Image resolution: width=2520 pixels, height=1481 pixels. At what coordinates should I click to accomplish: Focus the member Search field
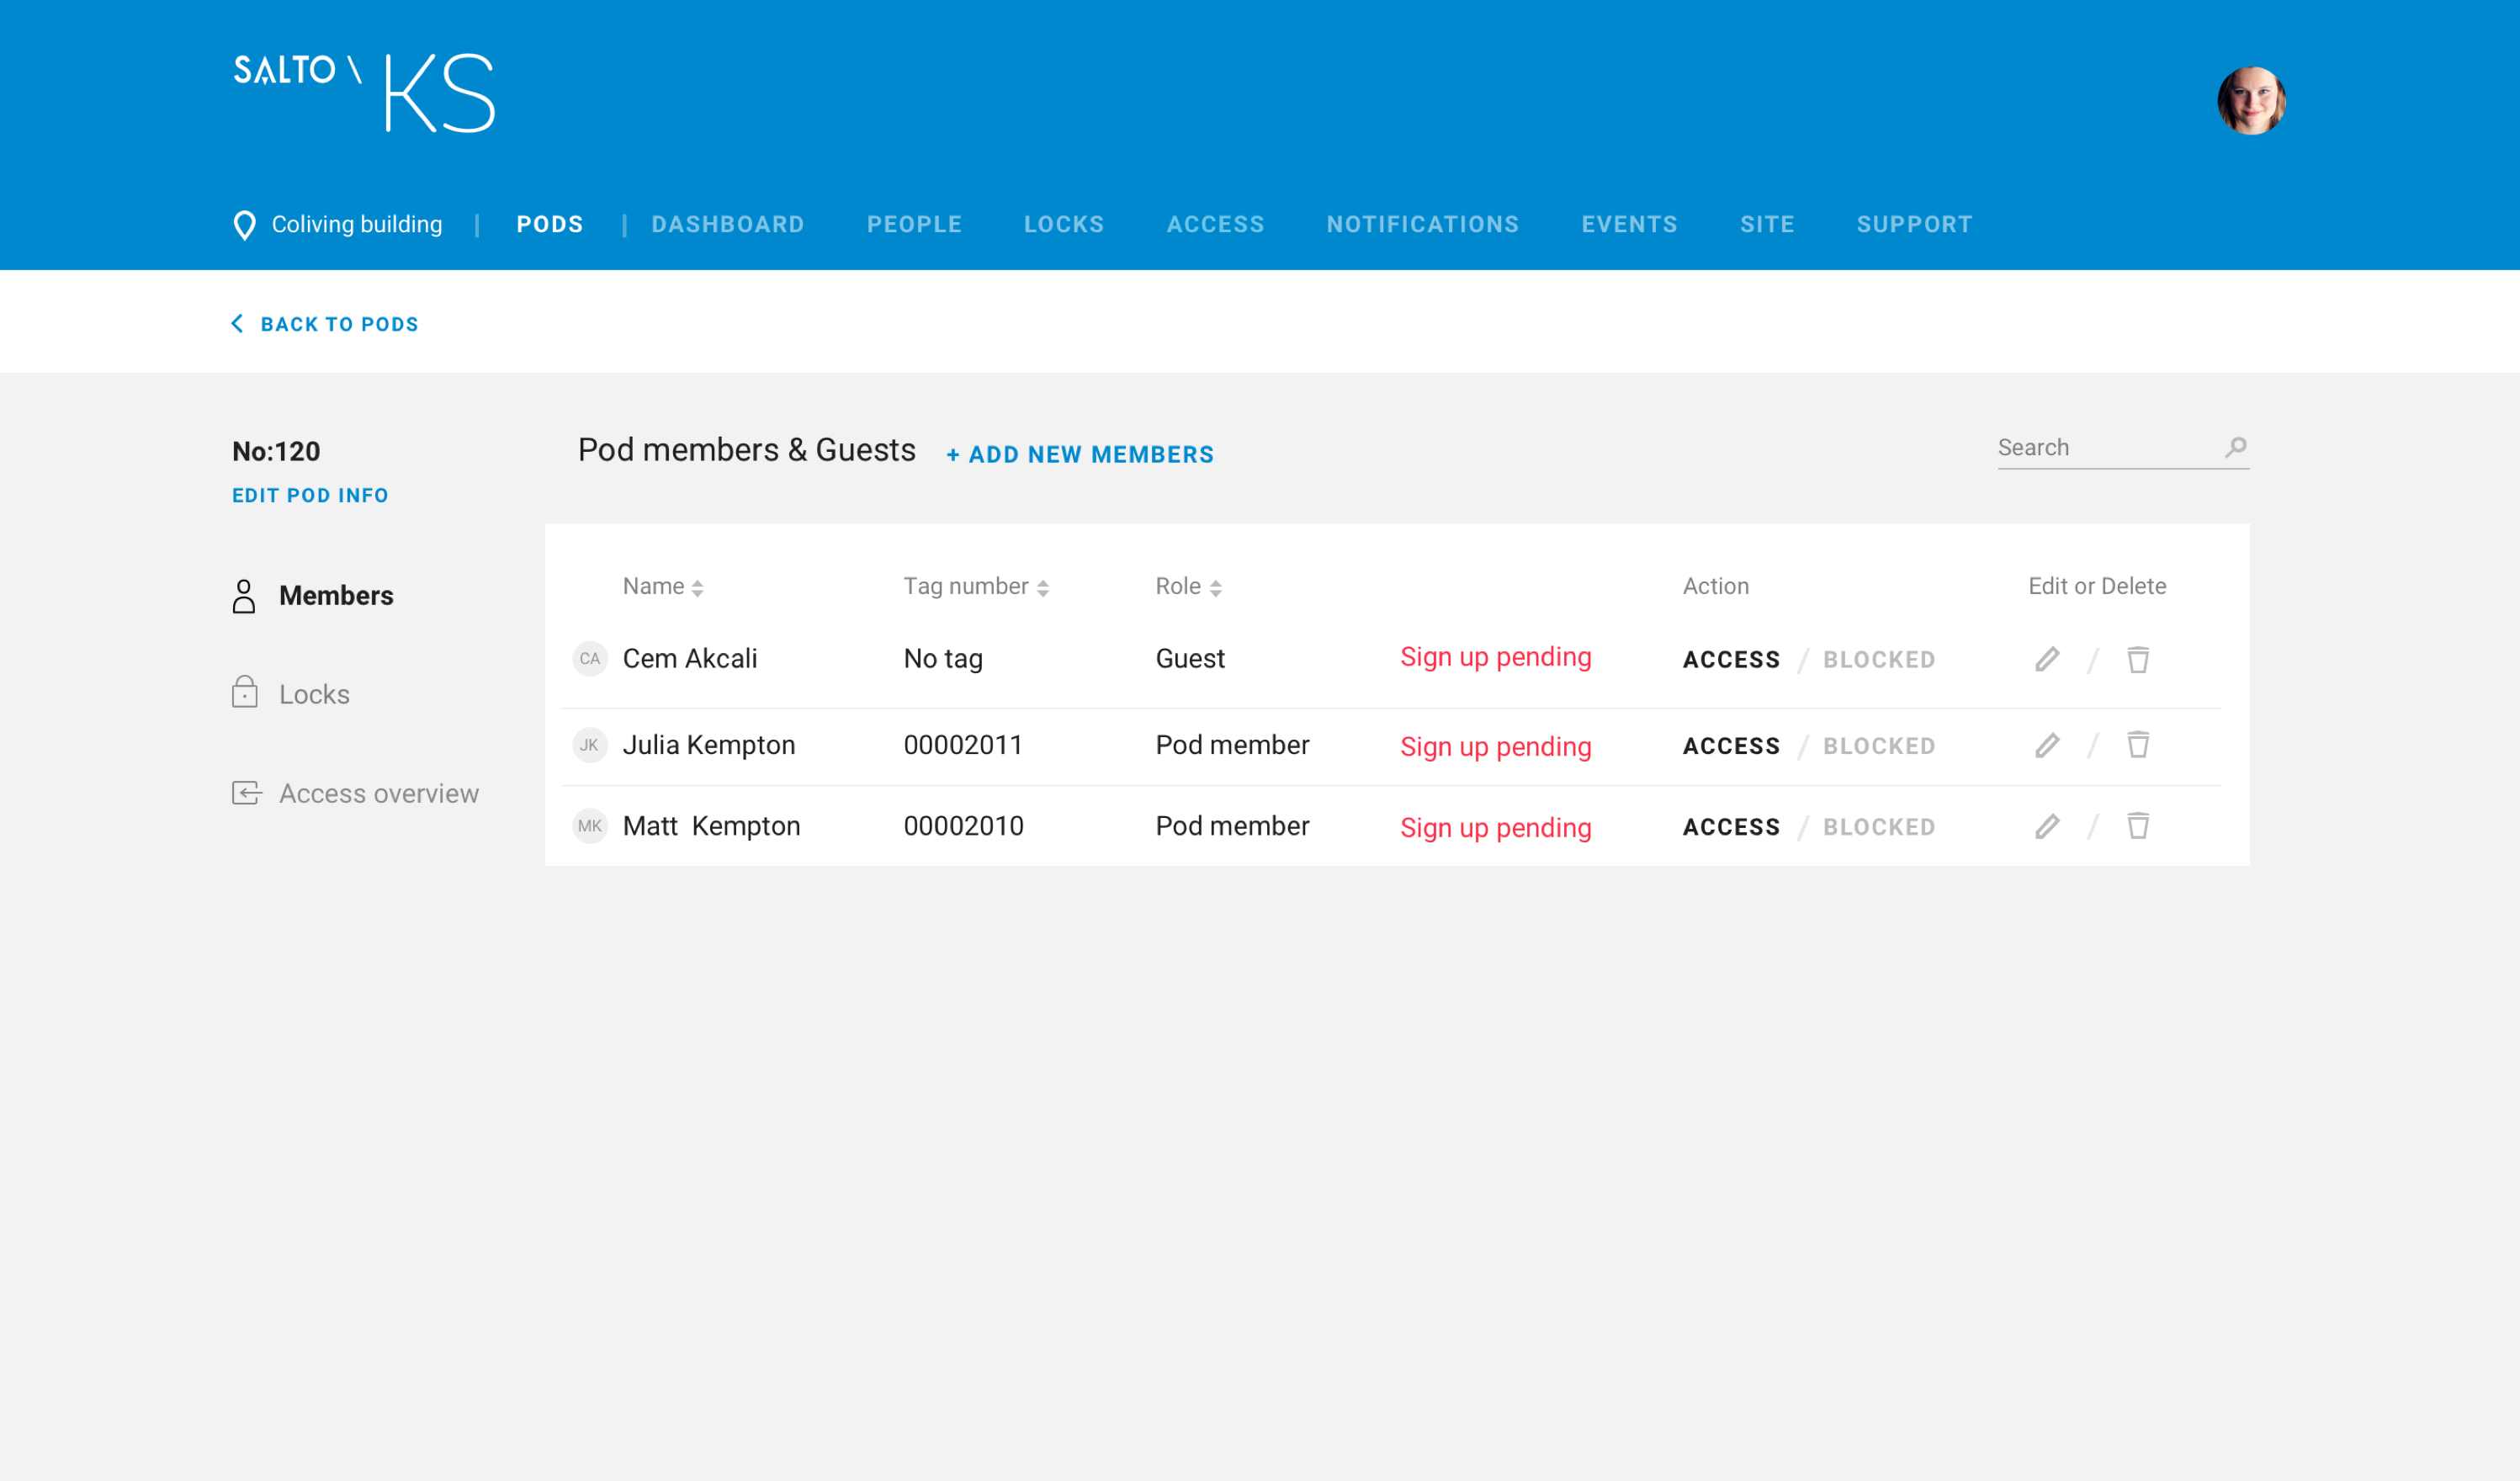pyautogui.click(x=2108, y=448)
